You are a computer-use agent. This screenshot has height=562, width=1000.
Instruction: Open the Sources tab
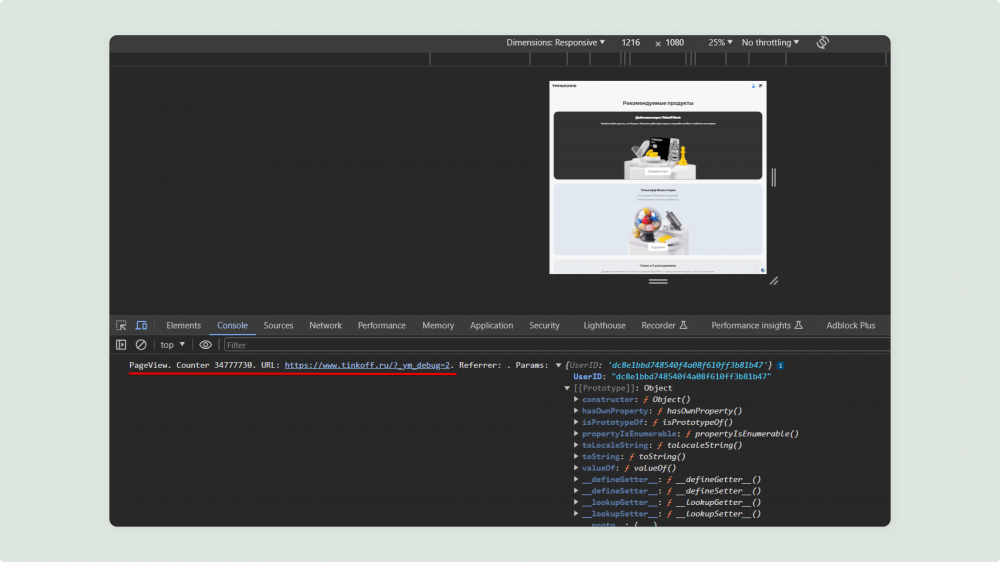(278, 325)
